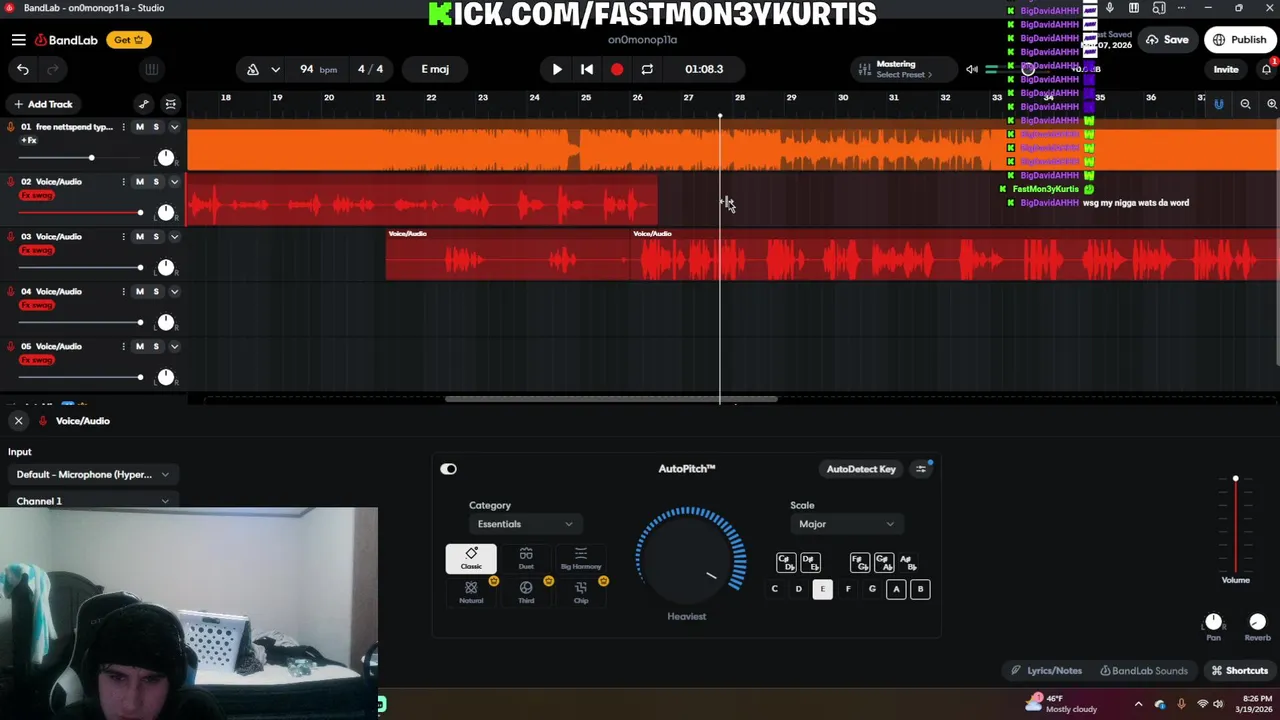Open track 05 three-dot options menu

click(x=124, y=347)
